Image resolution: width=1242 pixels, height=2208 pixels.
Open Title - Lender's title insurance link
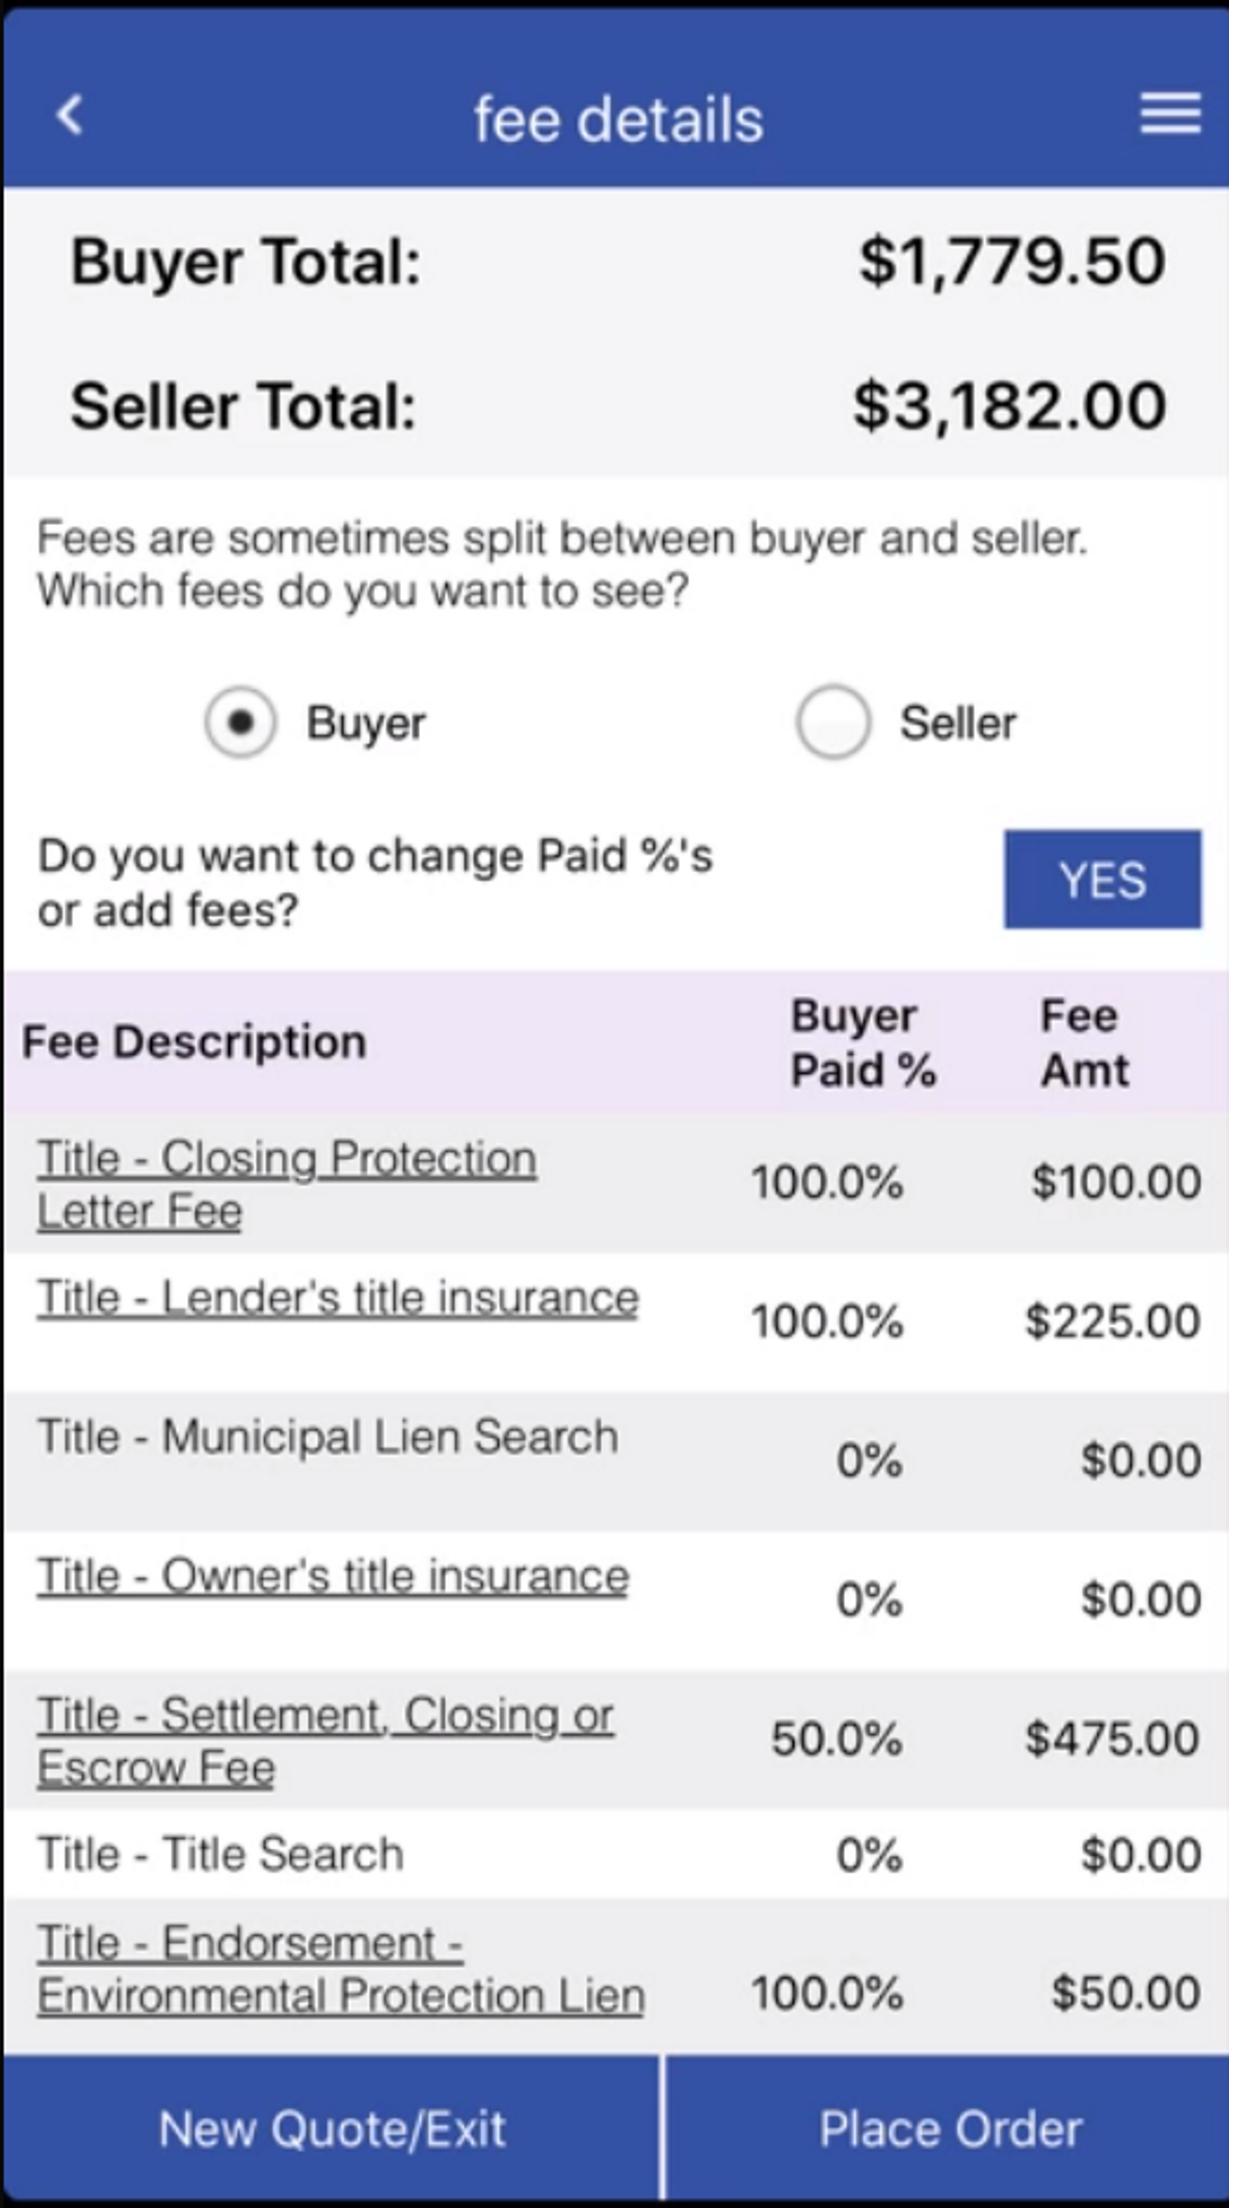(338, 1298)
